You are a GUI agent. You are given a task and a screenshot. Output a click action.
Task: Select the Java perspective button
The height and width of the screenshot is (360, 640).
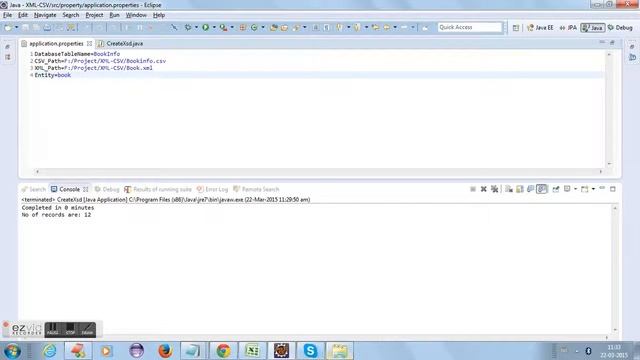click(x=593, y=27)
